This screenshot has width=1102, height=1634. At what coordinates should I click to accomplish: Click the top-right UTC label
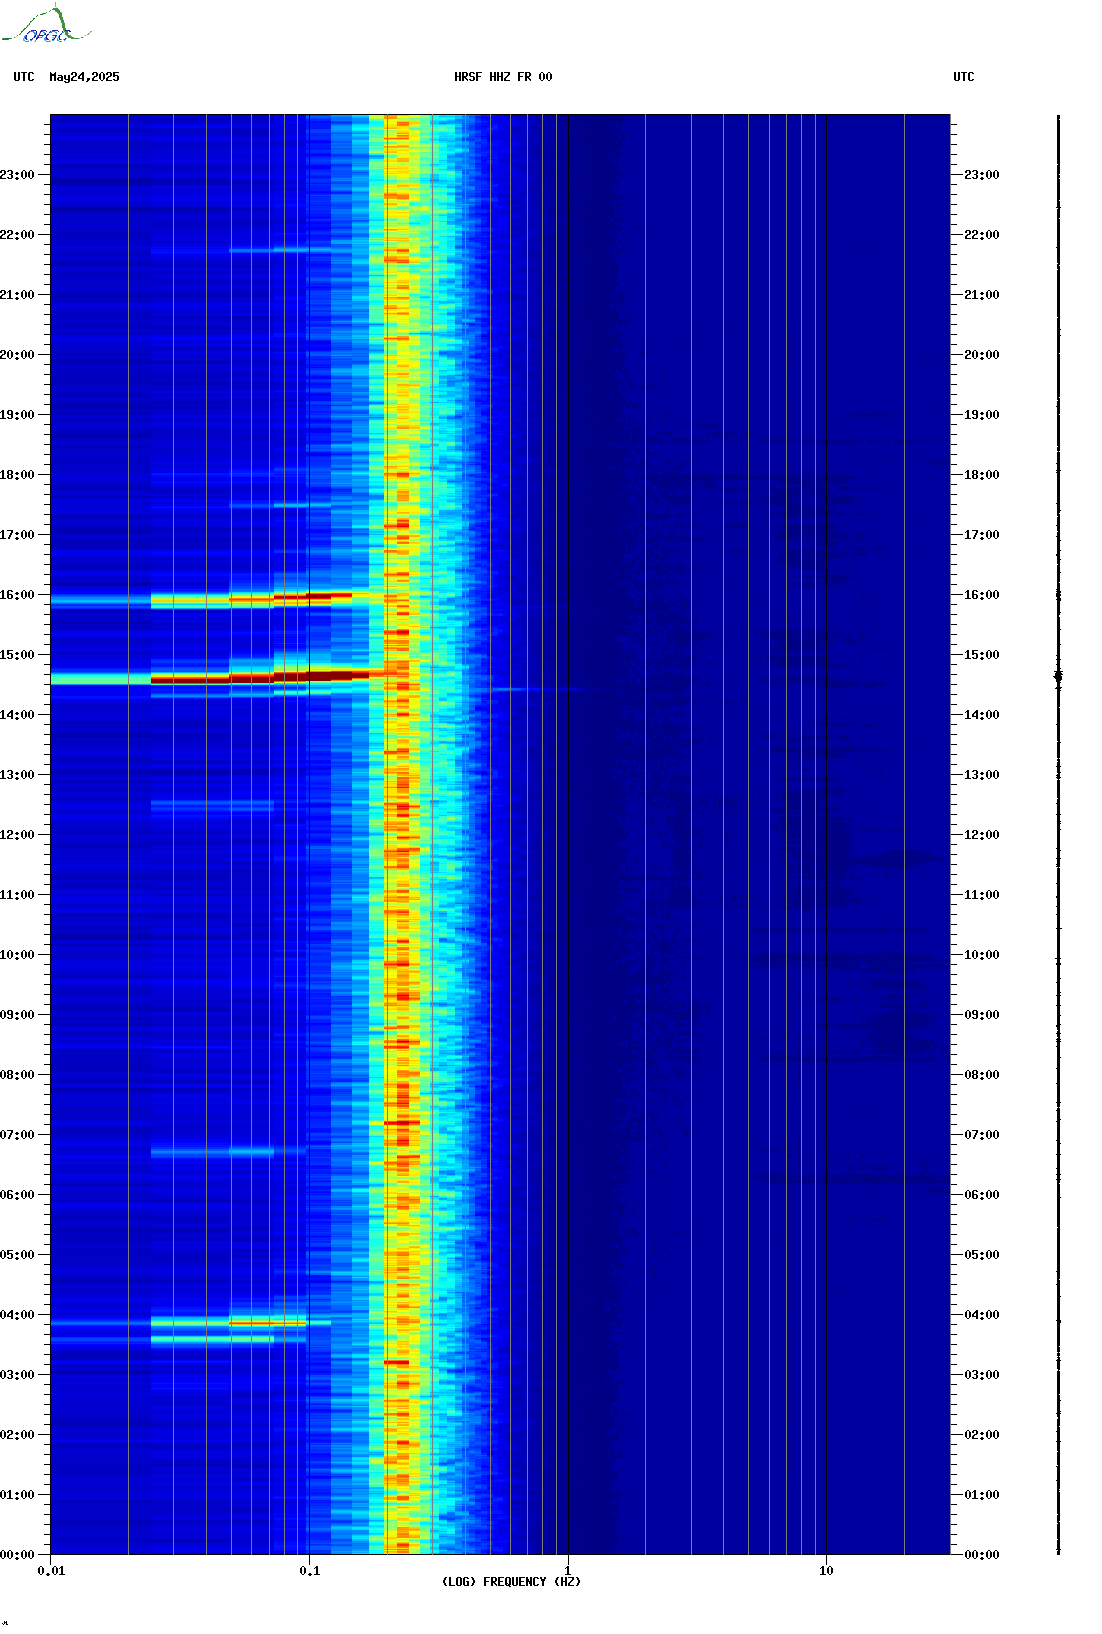964,77
